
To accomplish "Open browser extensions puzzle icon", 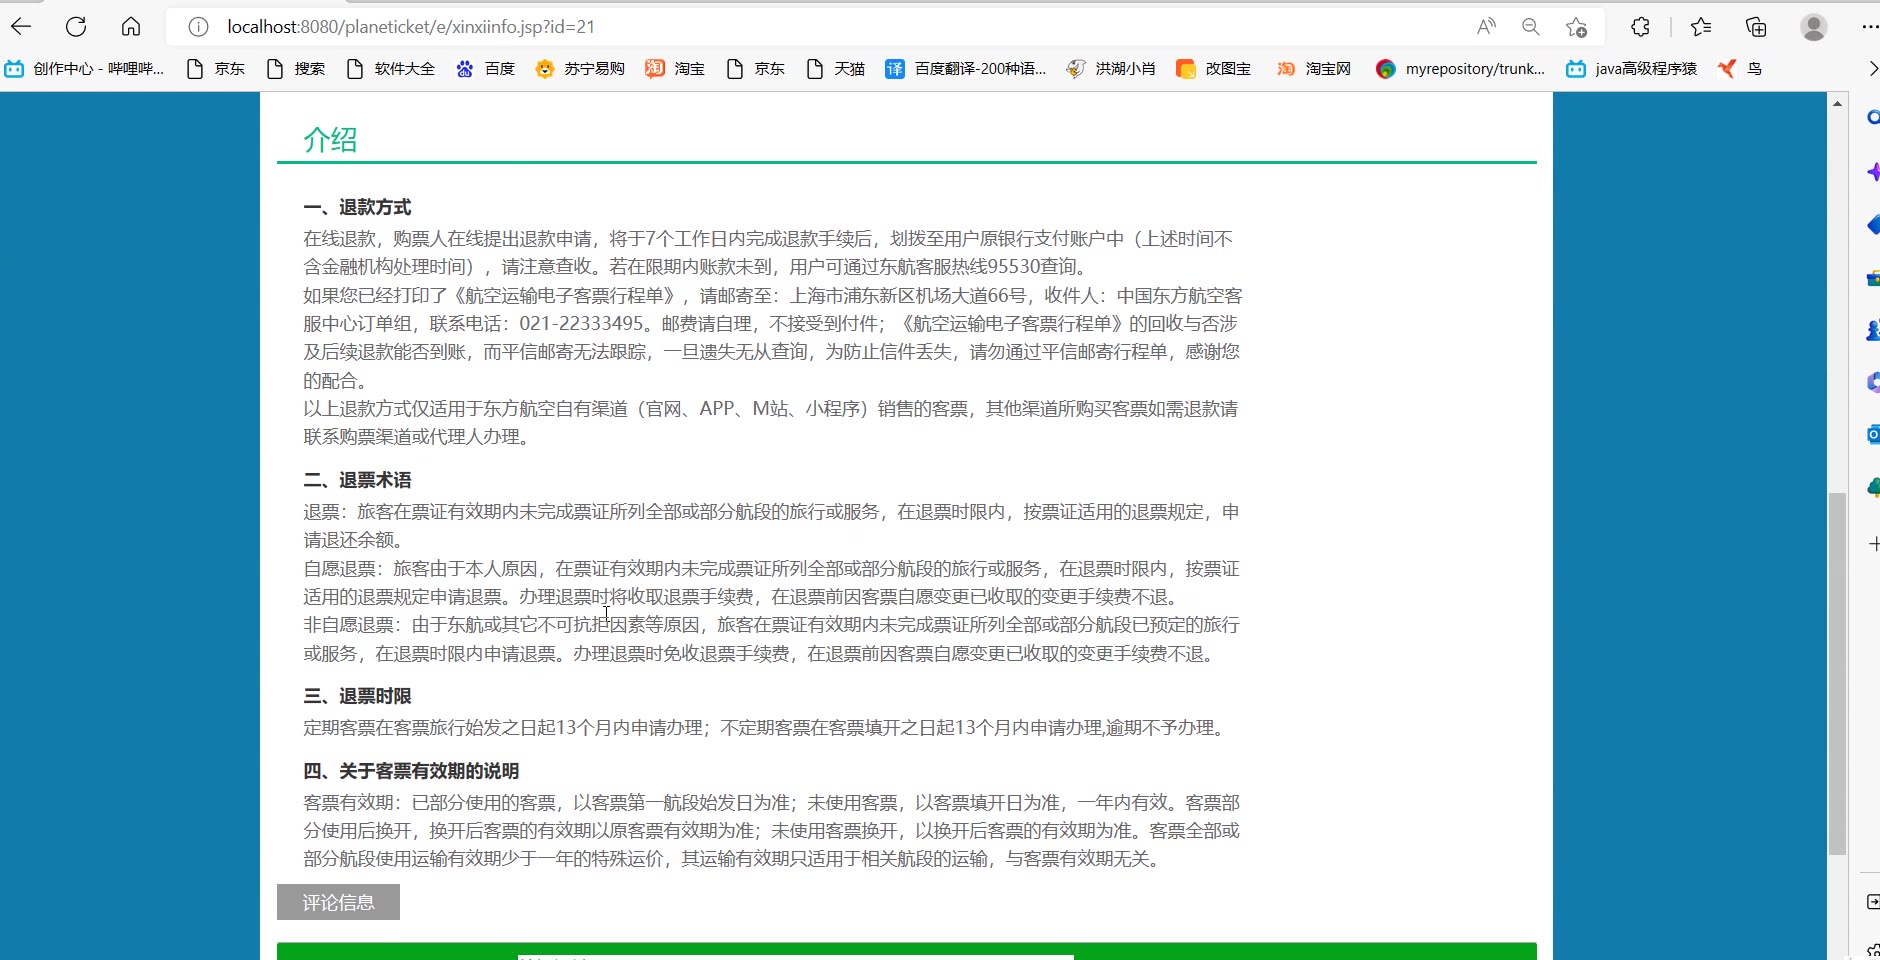I will click(x=1640, y=27).
